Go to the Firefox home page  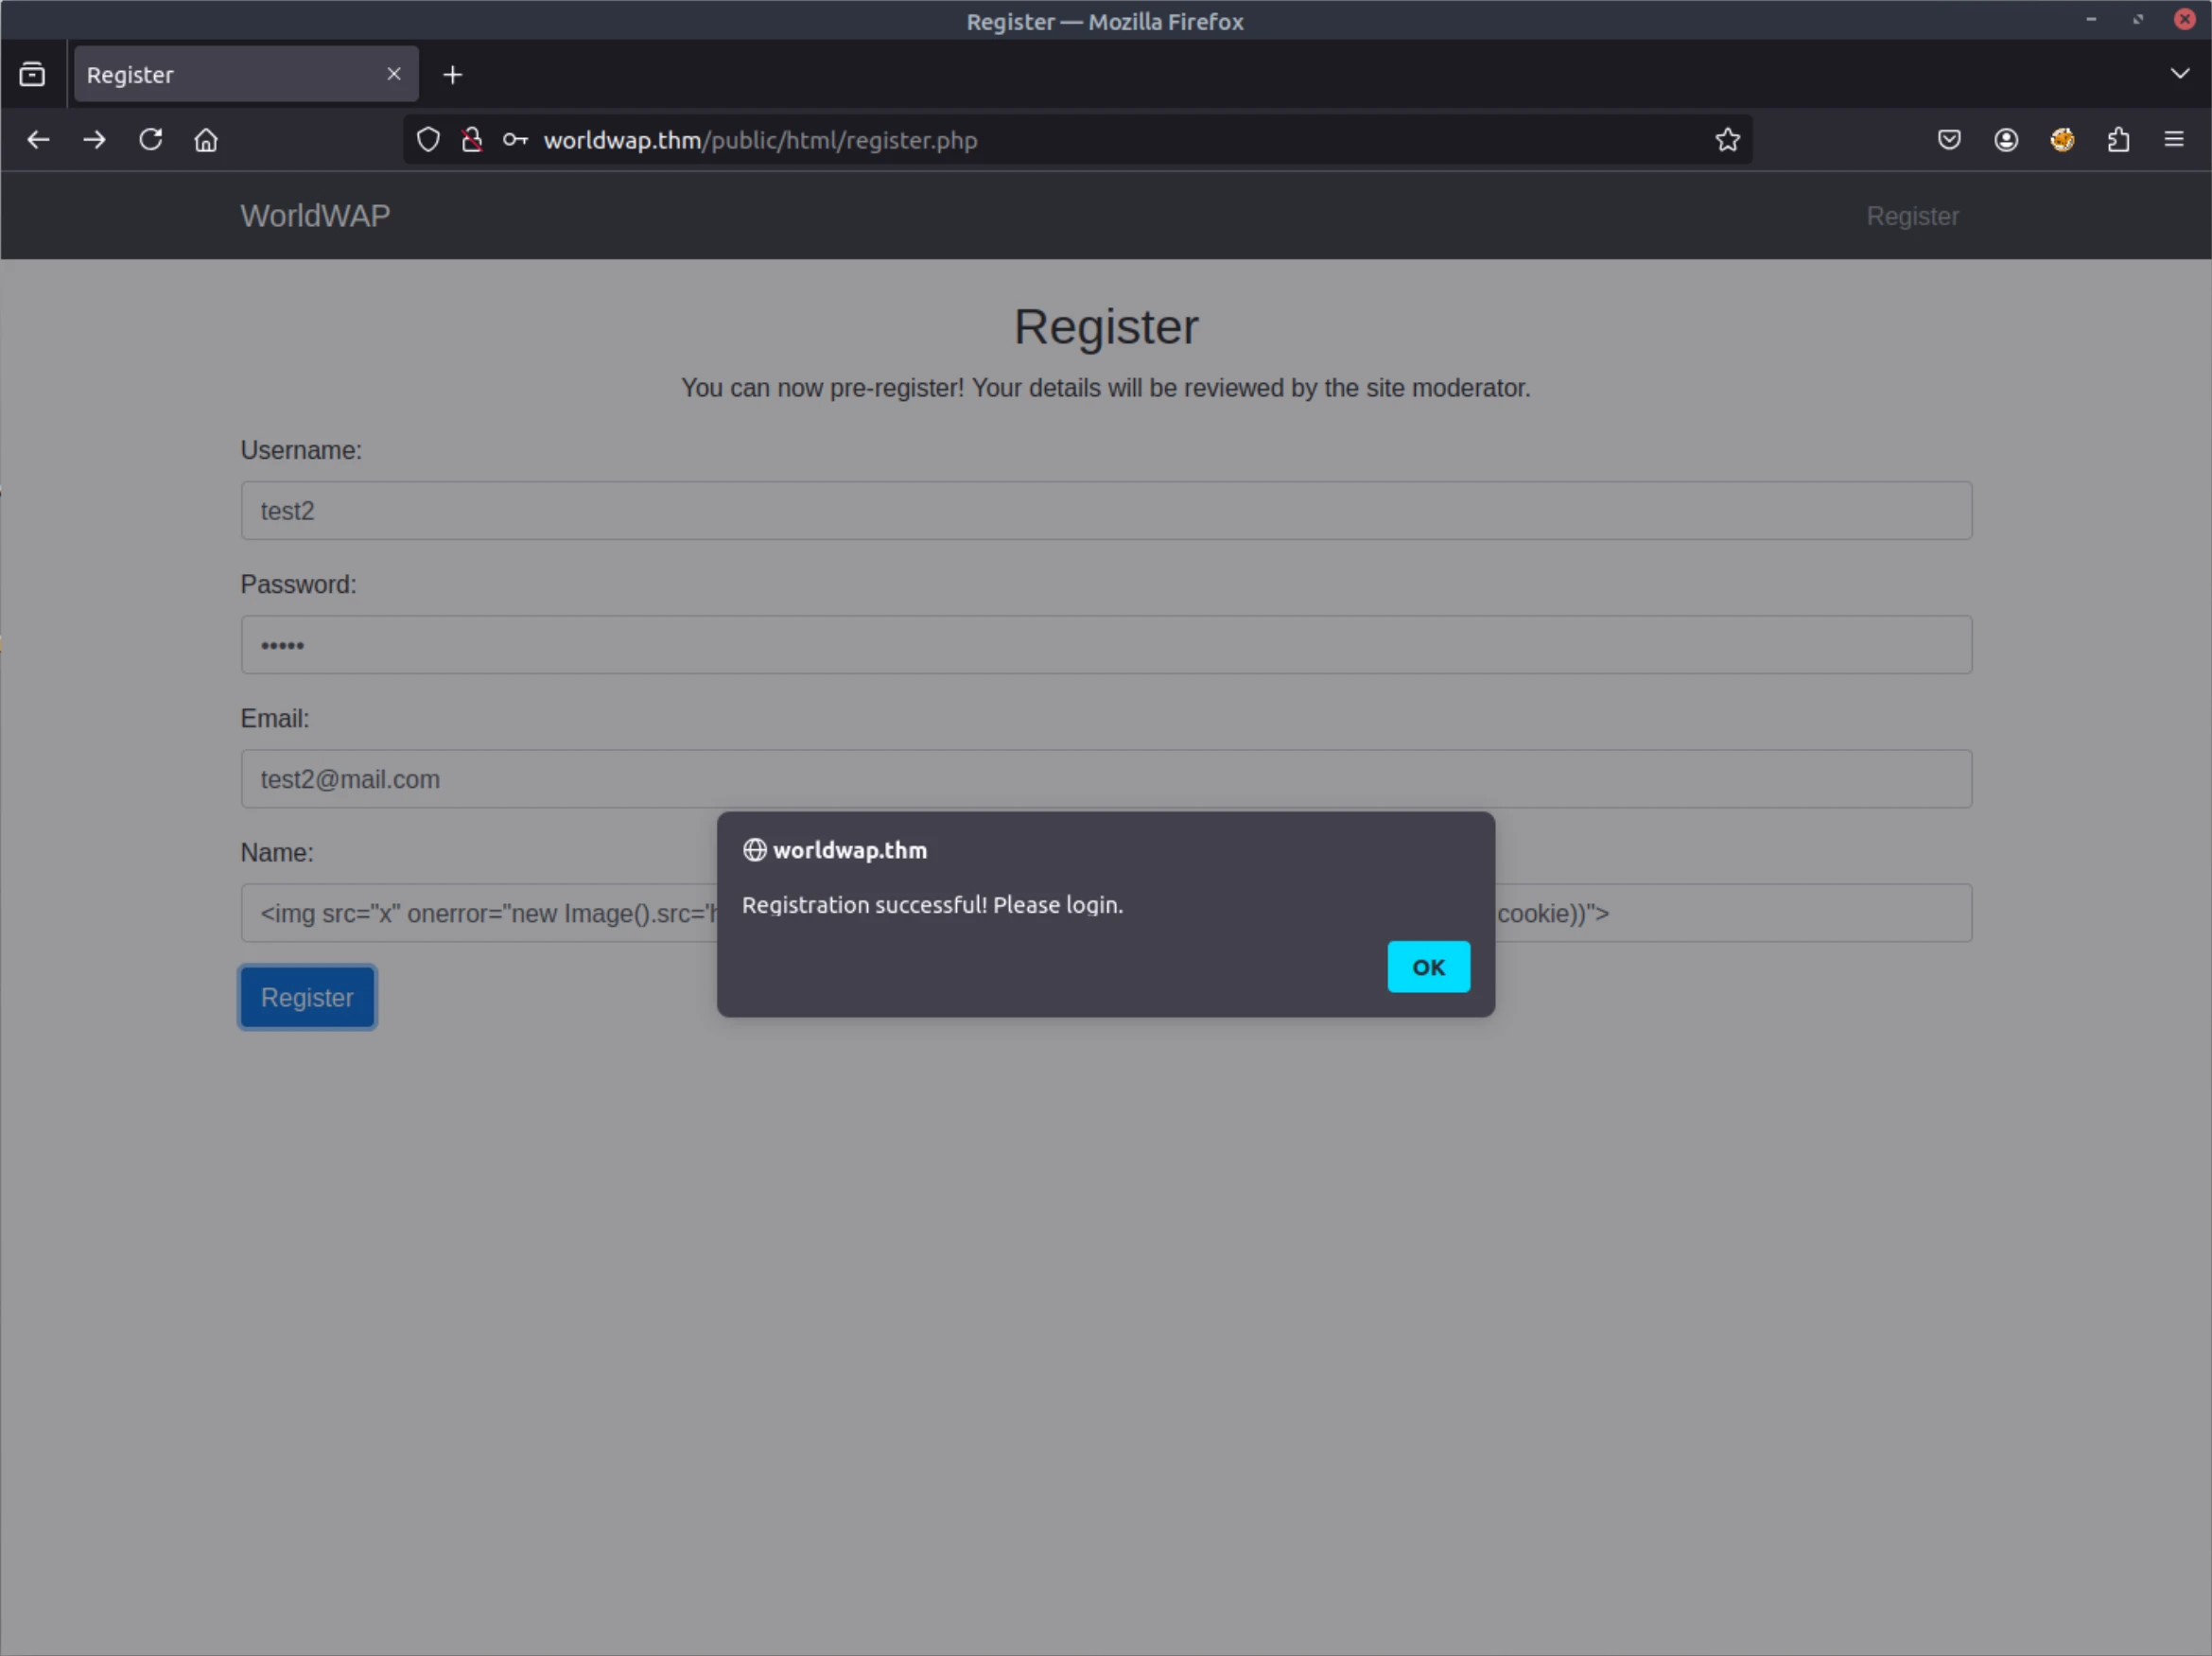coord(206,140)
